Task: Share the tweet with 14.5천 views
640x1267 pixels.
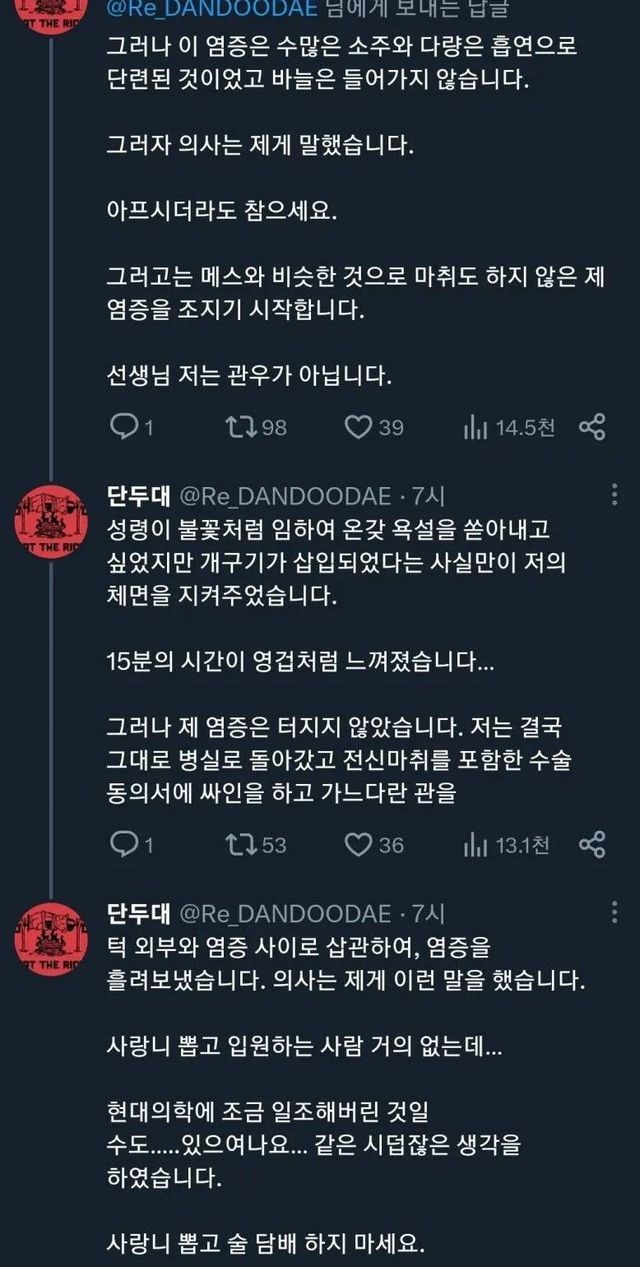Action: click(592, 427)
